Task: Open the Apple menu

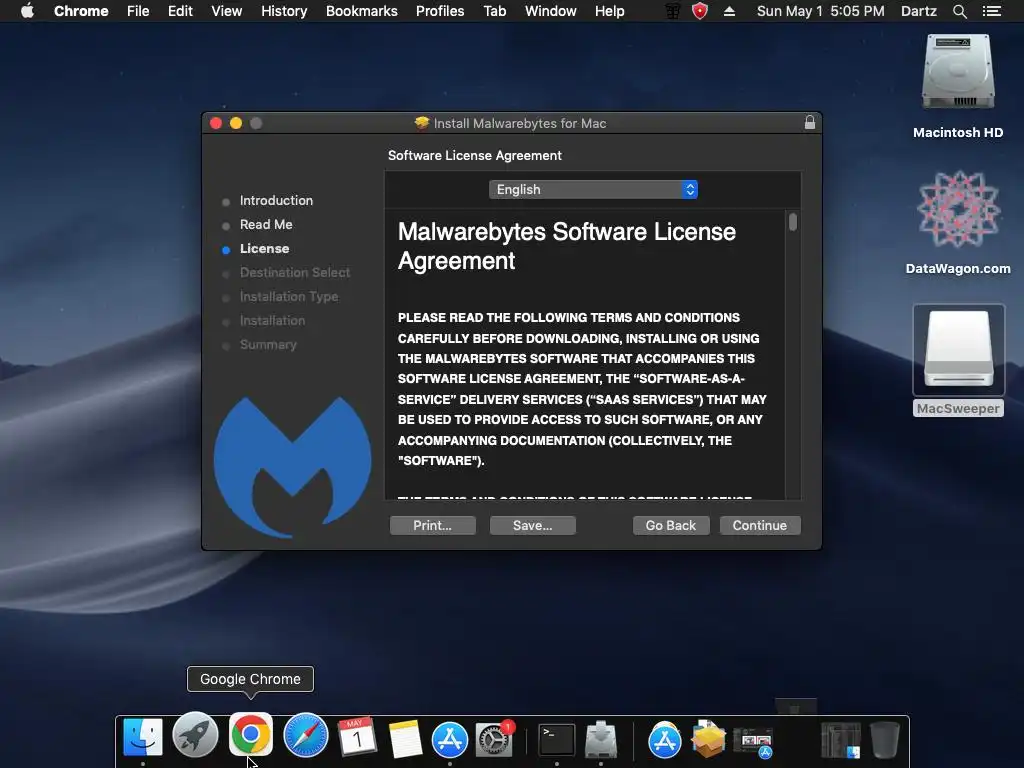Action: click(27, 10)
